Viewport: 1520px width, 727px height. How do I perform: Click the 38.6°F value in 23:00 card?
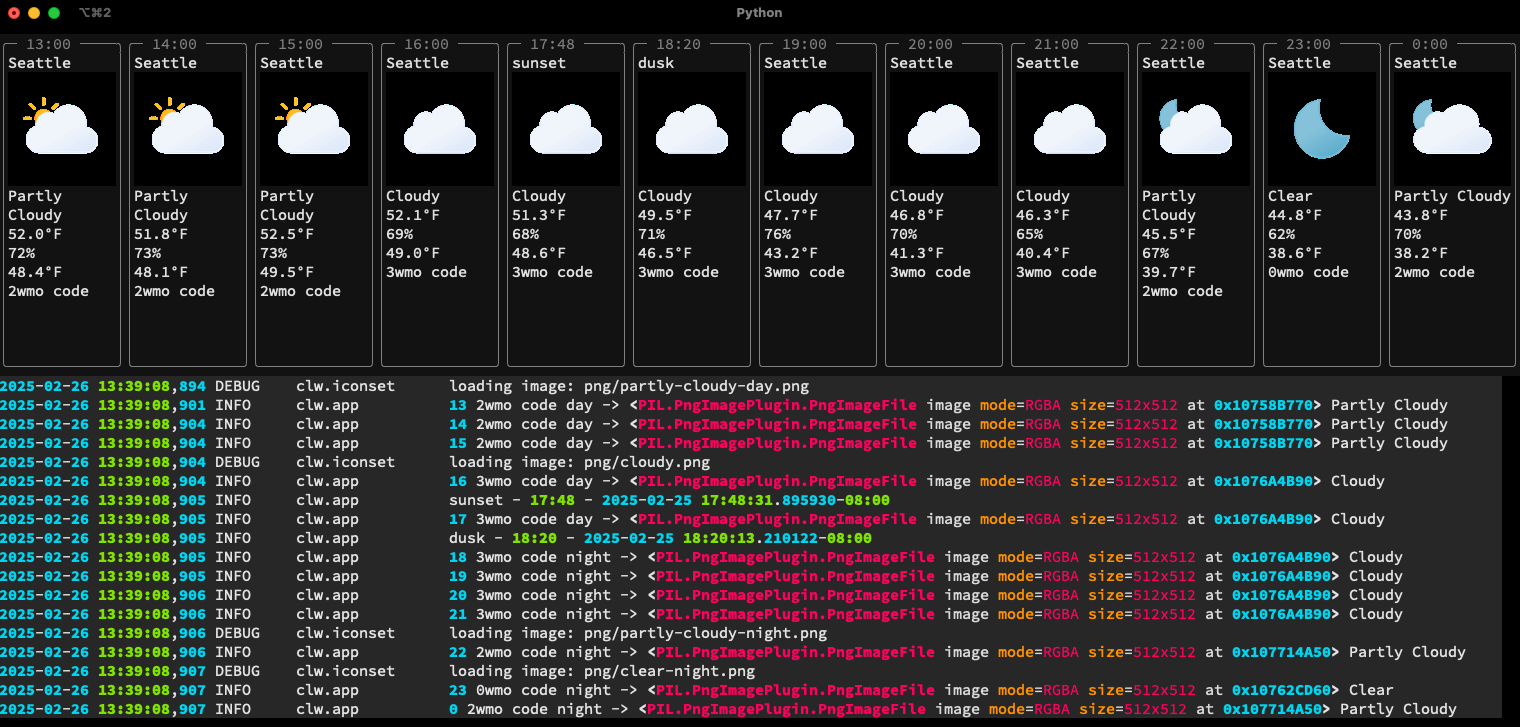point(1295,253)
